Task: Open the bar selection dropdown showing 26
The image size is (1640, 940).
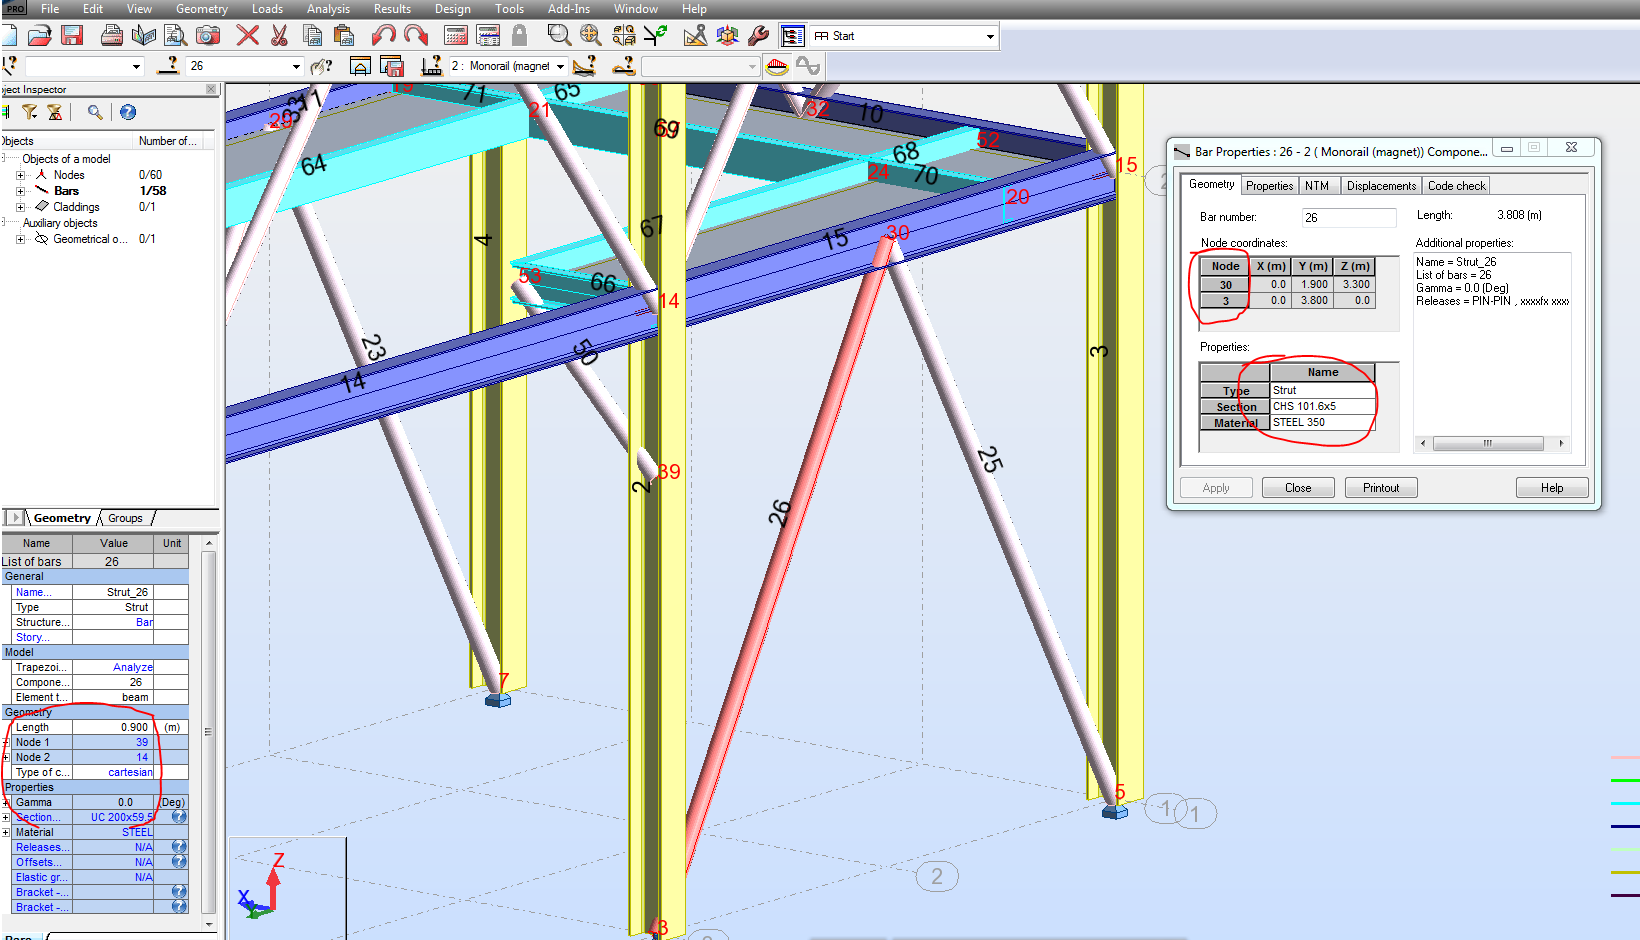Action: pyautogui.click(x=296, y=66)
